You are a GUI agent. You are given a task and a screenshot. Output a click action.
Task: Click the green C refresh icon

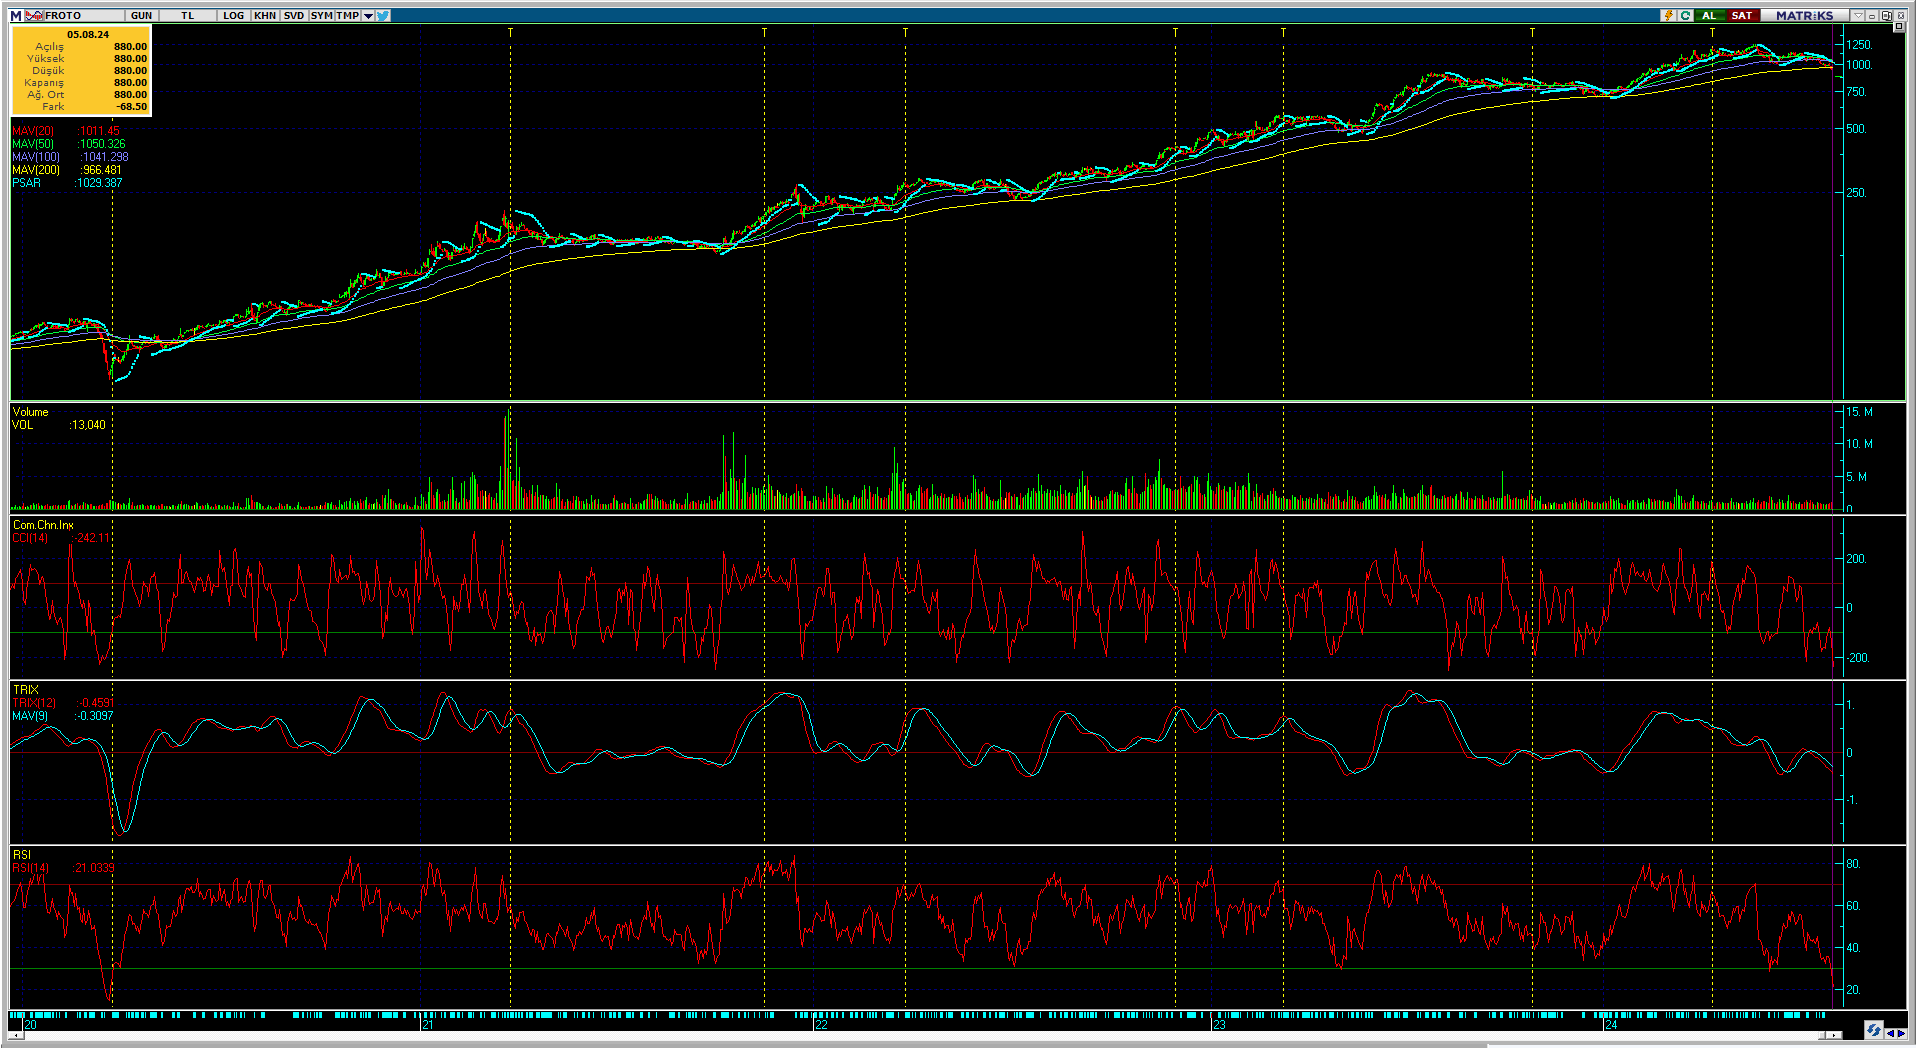point(1685,15)
